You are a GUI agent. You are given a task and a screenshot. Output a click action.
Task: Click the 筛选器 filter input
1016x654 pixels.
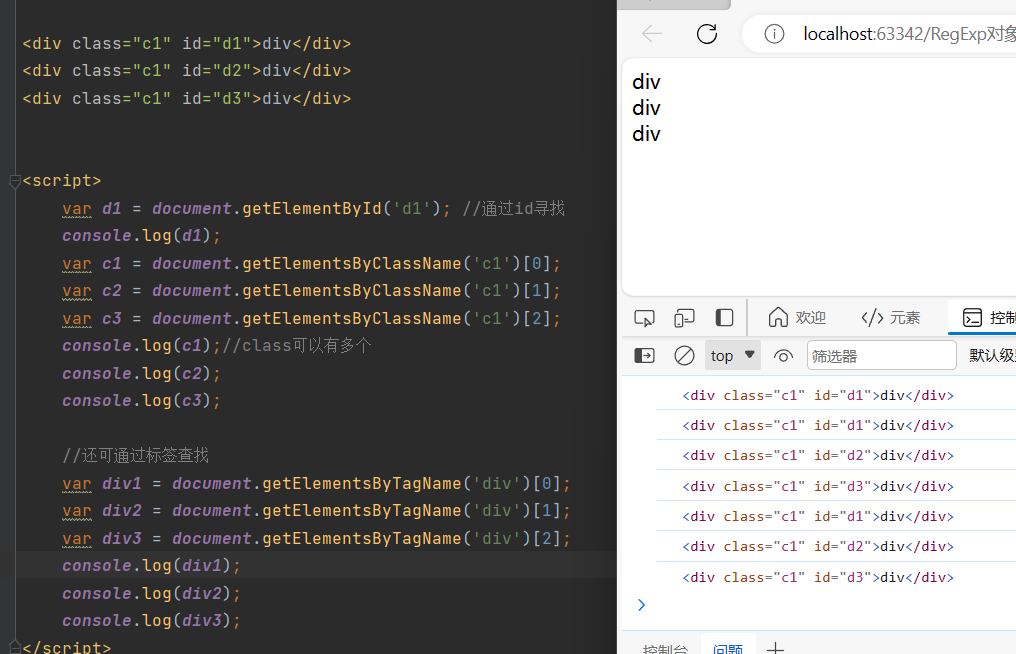pos(881,356)
